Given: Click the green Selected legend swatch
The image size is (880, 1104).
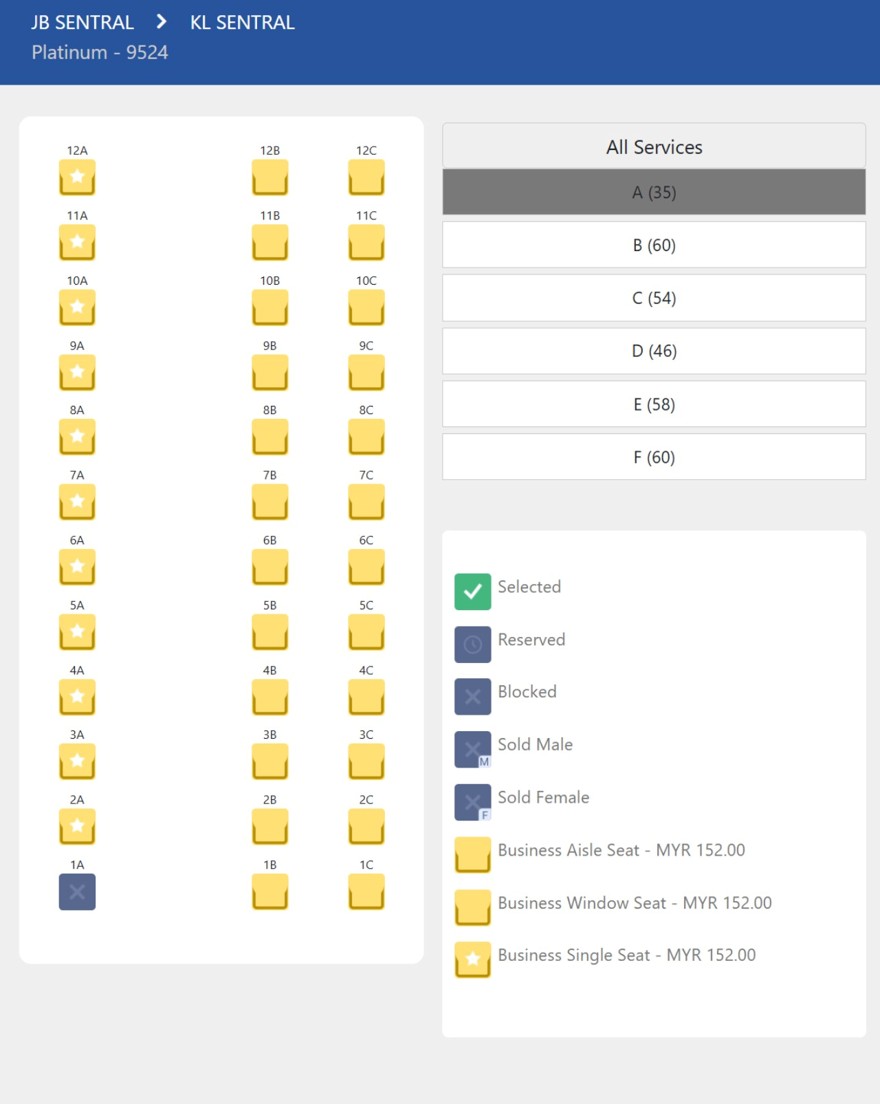Looking at the screenshot, I should pyautogui.click(x=472, y=591).
